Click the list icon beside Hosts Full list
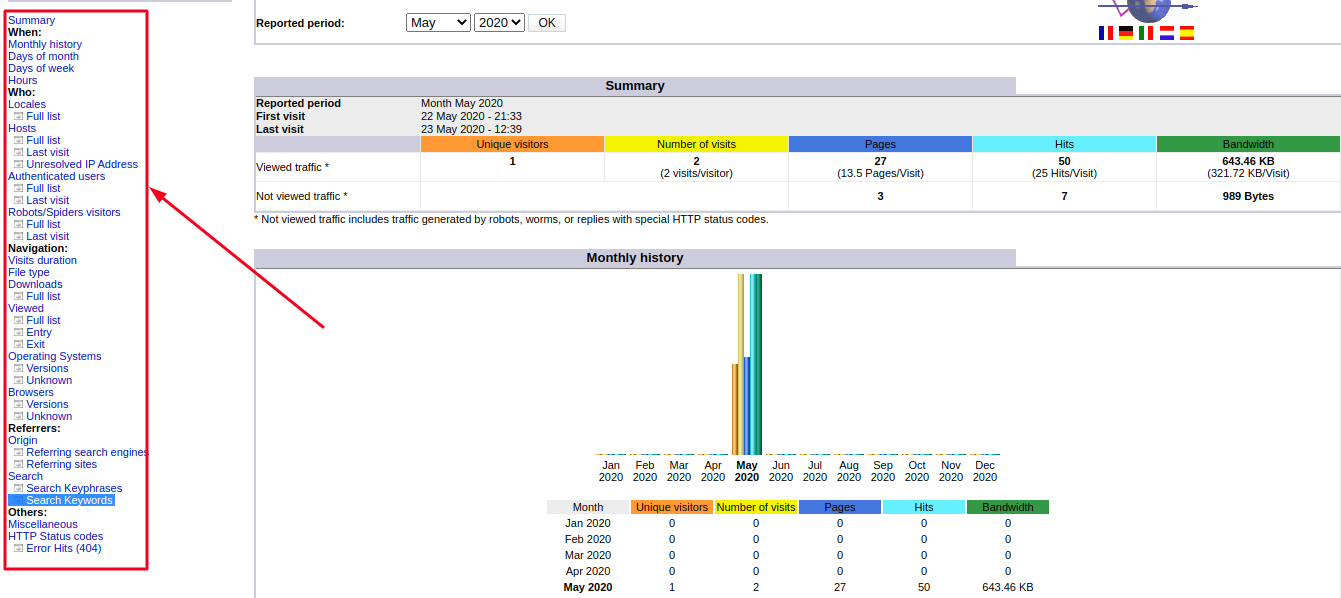 click(18, 140)
